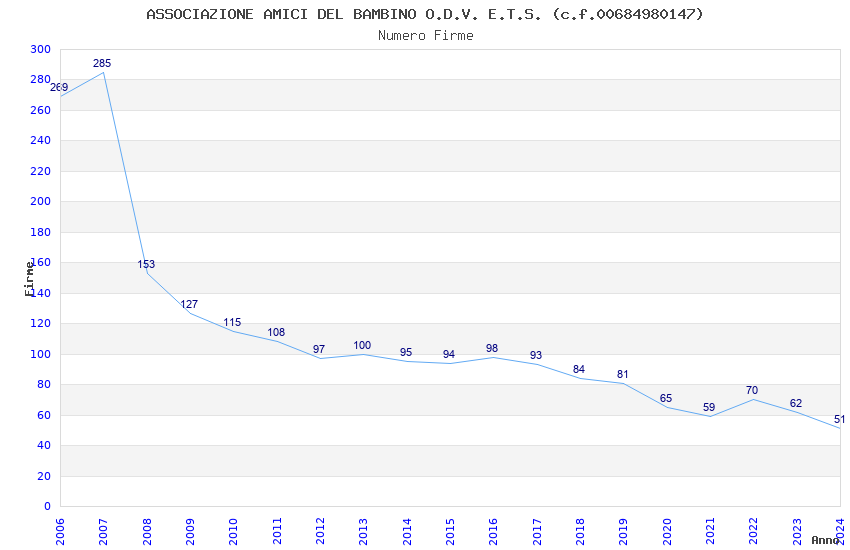Select the y-axis value 0
The image size is (850, 550).
click(x=48, y=506)
